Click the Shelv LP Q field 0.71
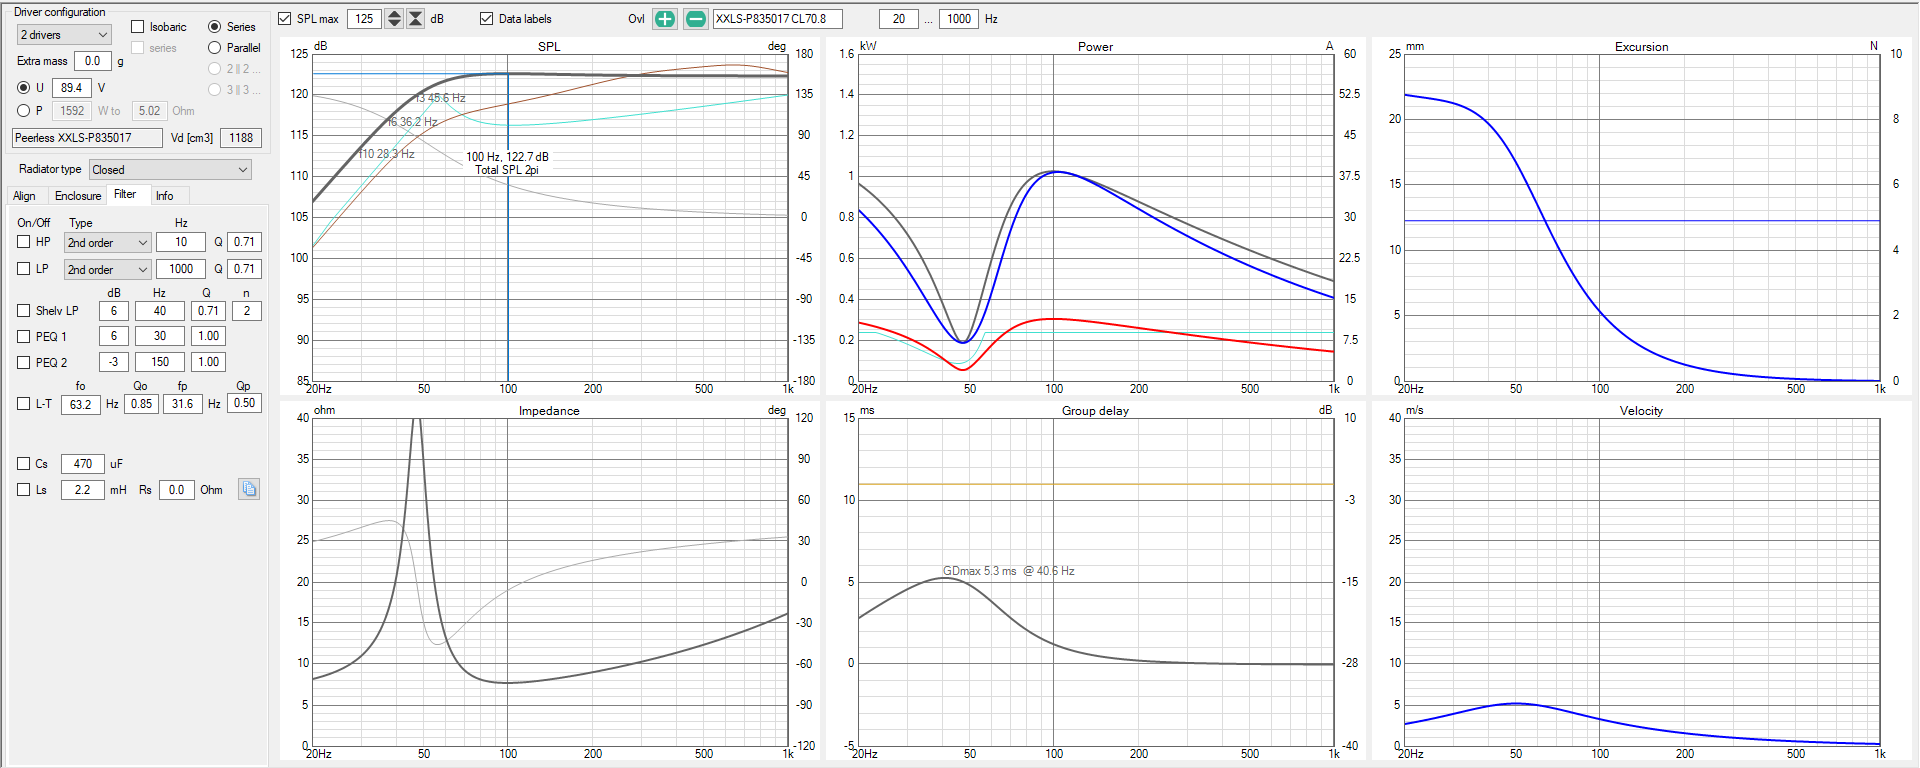 [x=208, y=311]
